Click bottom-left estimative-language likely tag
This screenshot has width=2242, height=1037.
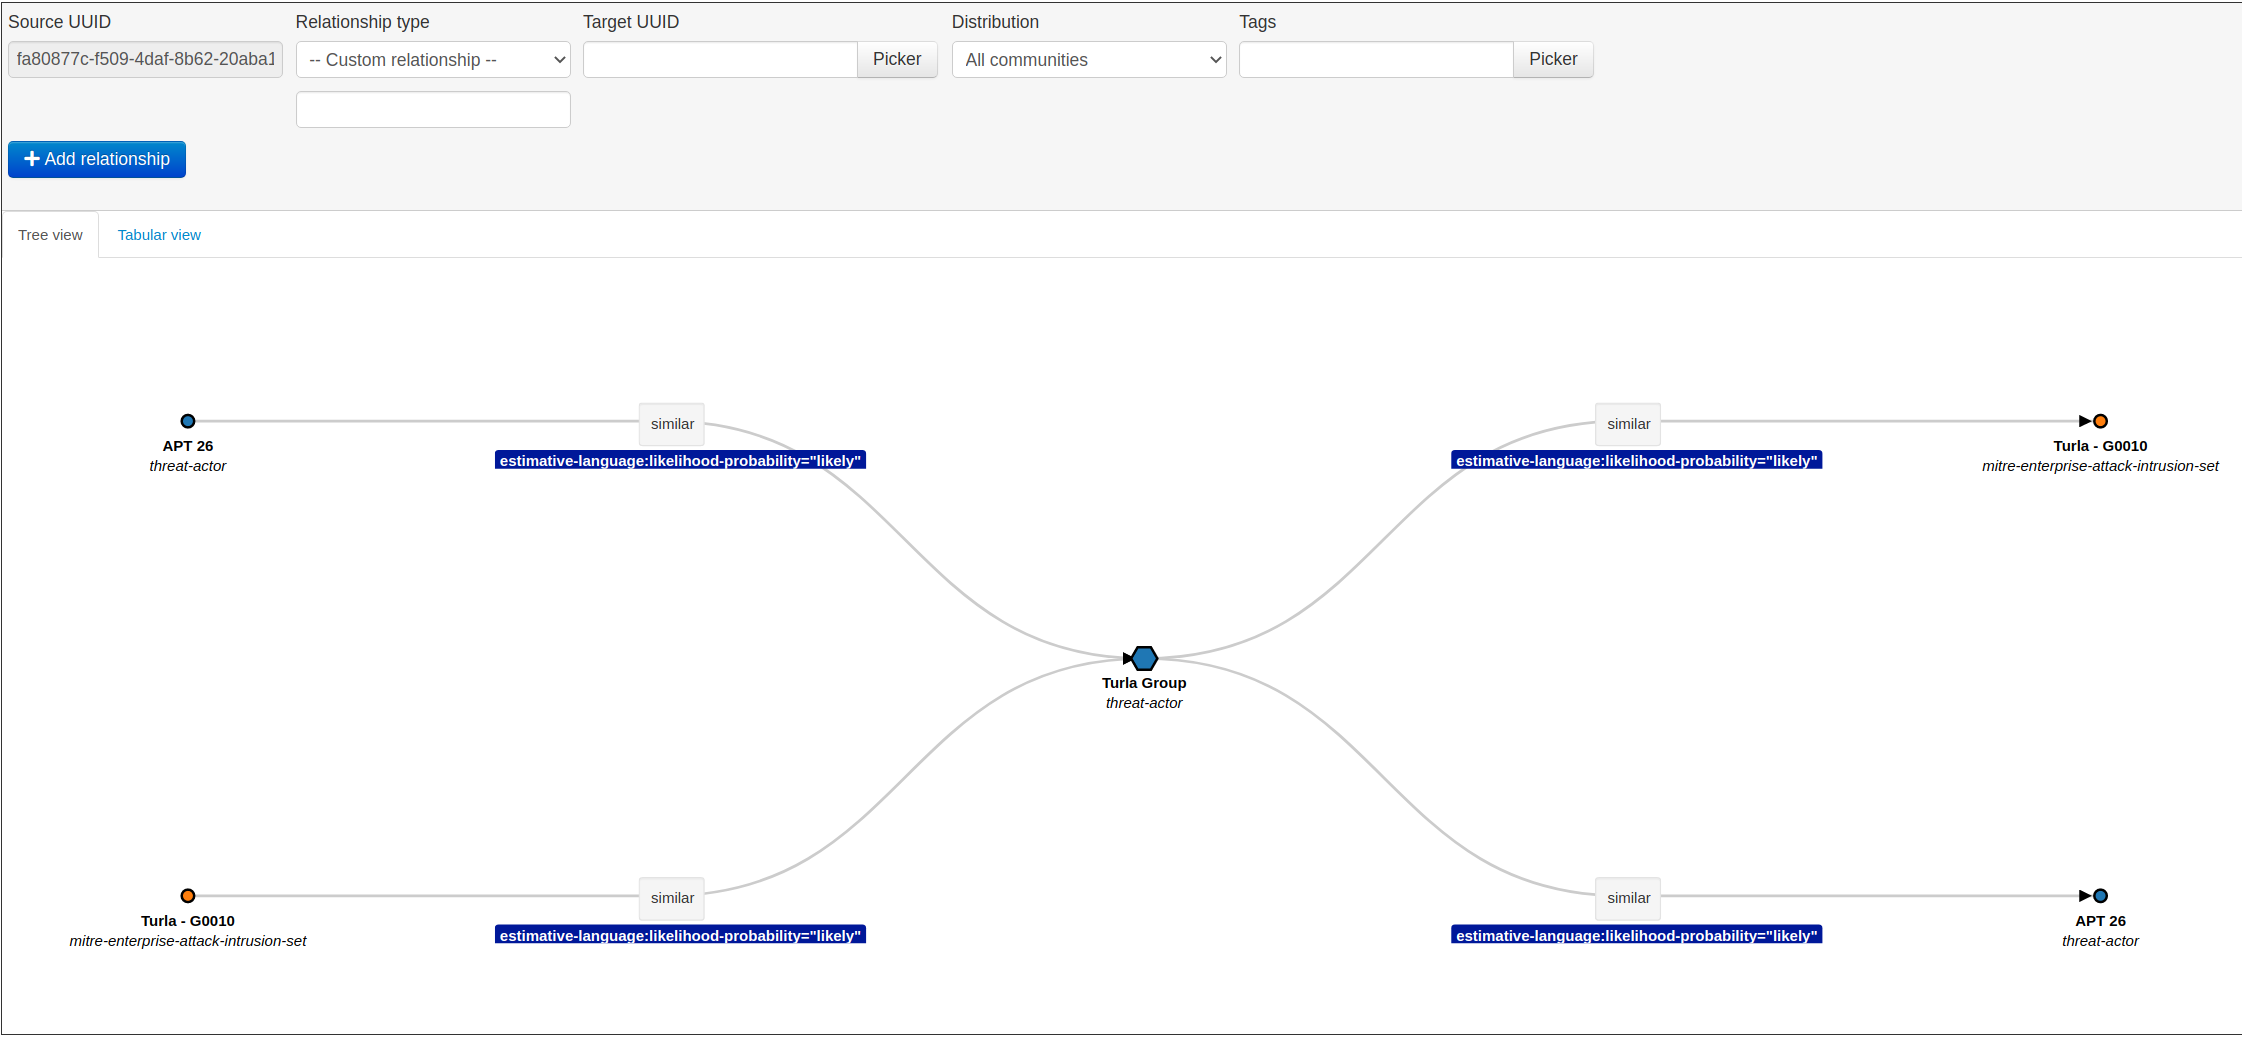click(x=680, y=935)
